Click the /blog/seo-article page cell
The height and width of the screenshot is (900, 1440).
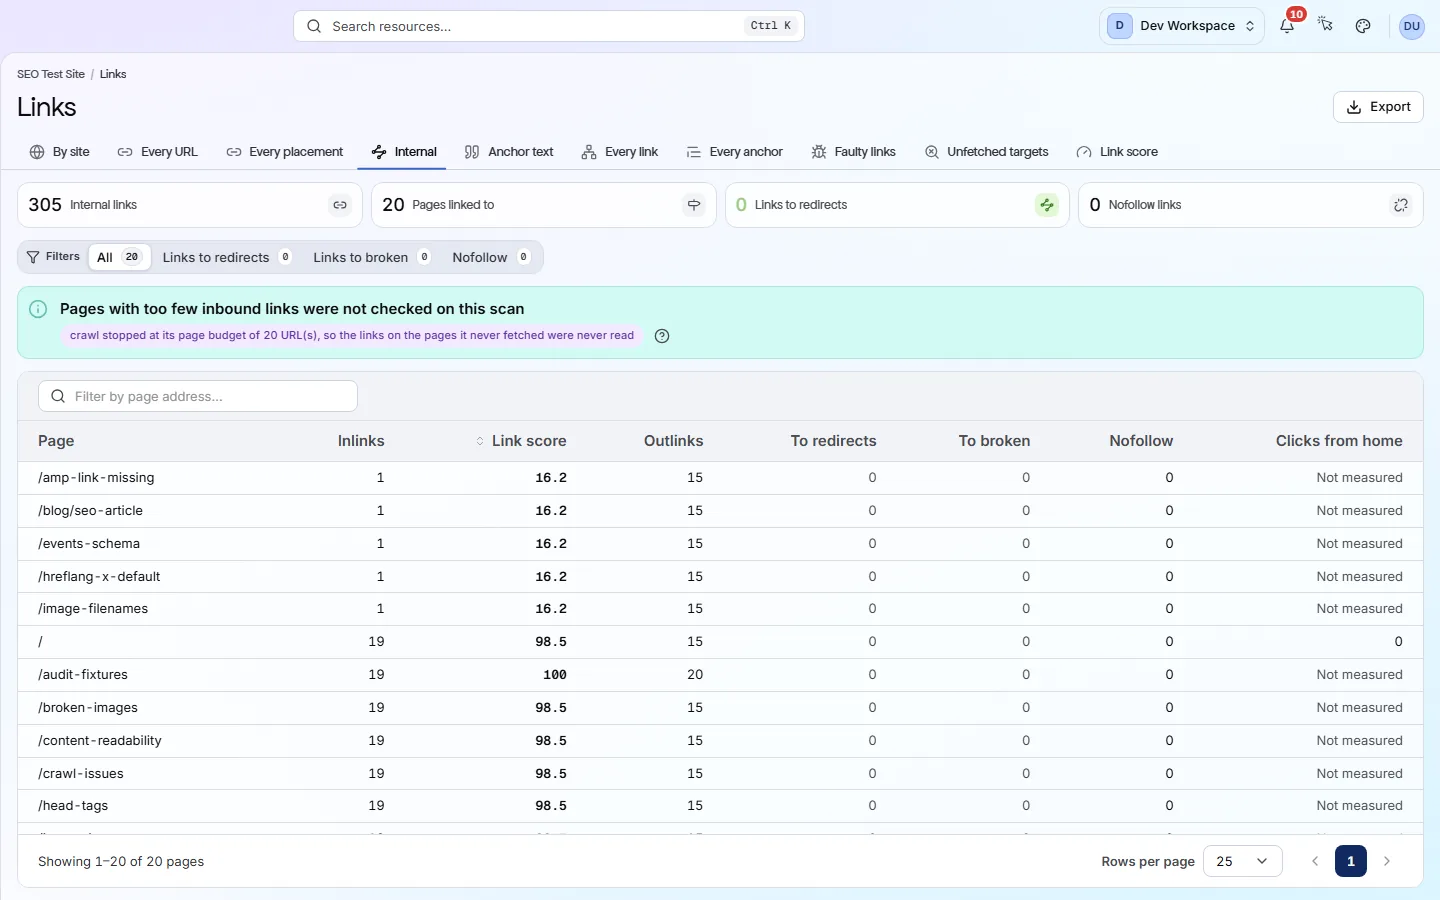(x=90, y=511)
